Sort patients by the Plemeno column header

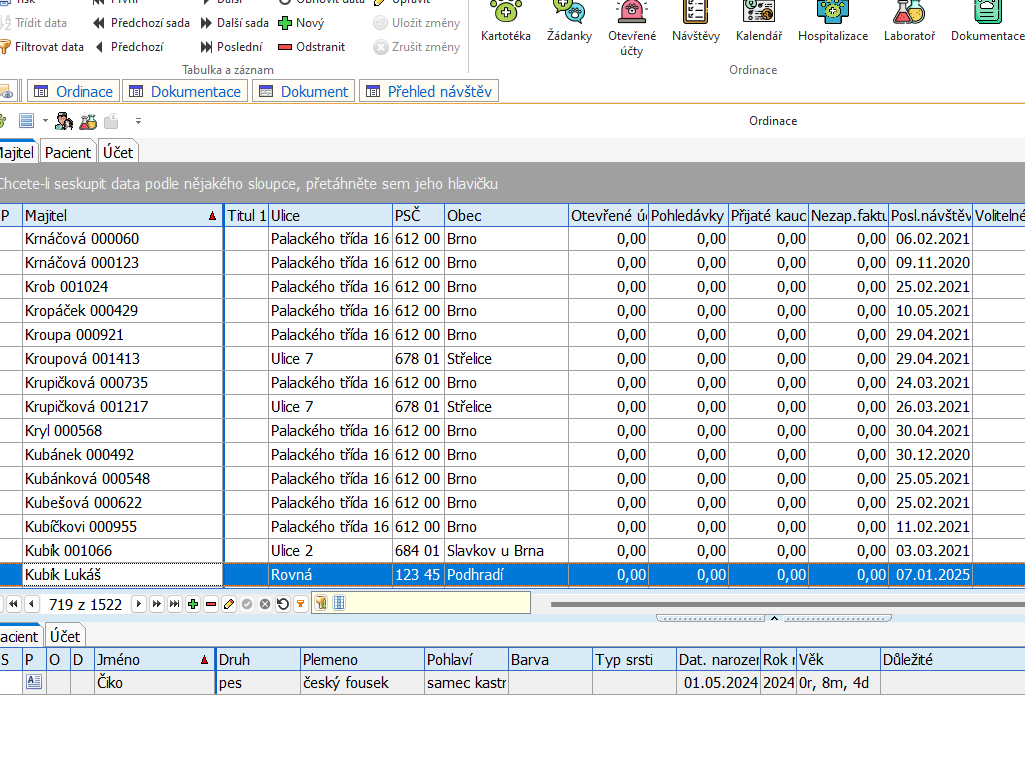coord(362,660)
